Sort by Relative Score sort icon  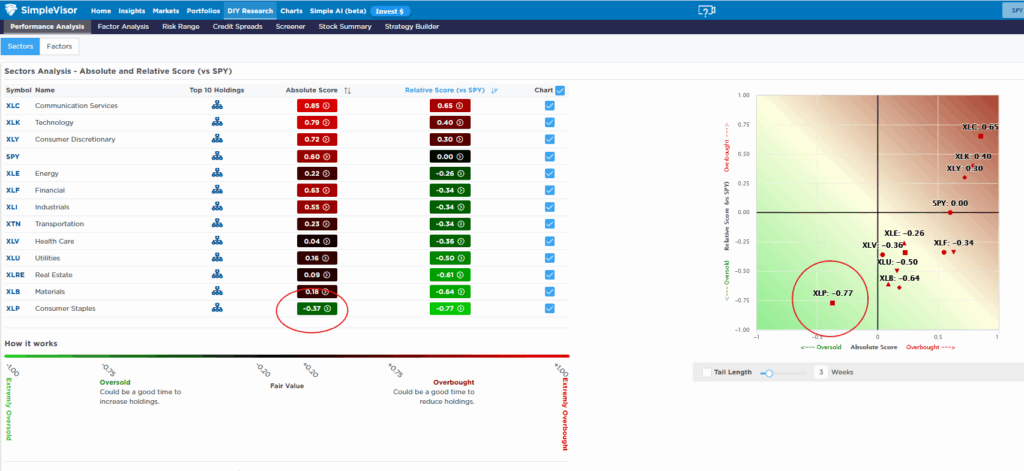coord(494,90)
